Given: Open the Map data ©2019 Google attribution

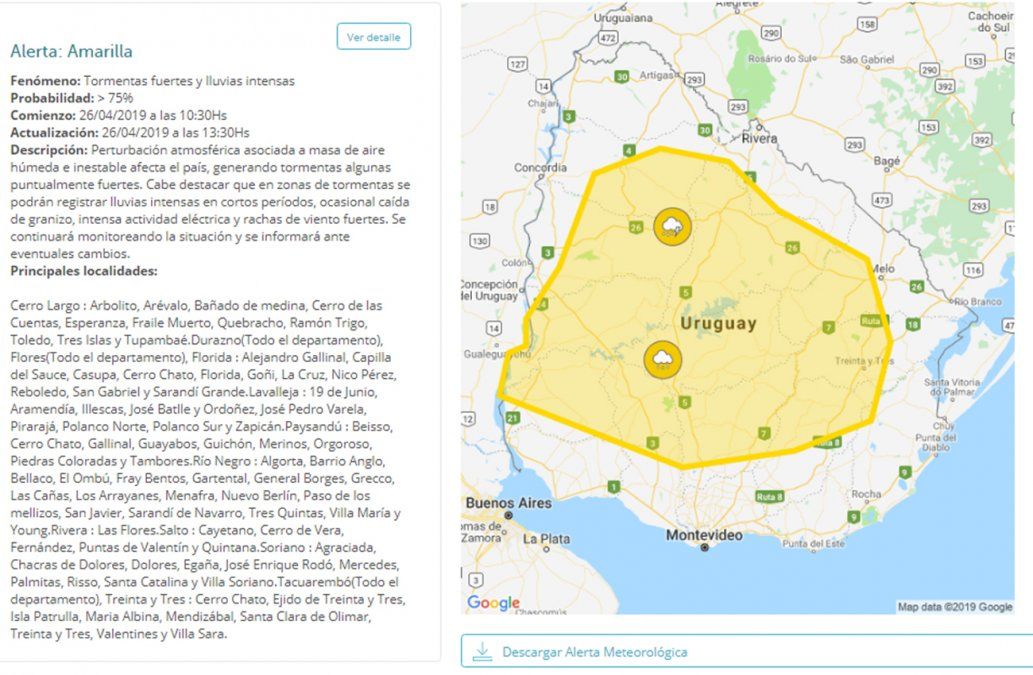Looking at the screenshot, I should (x=954, y=606).
